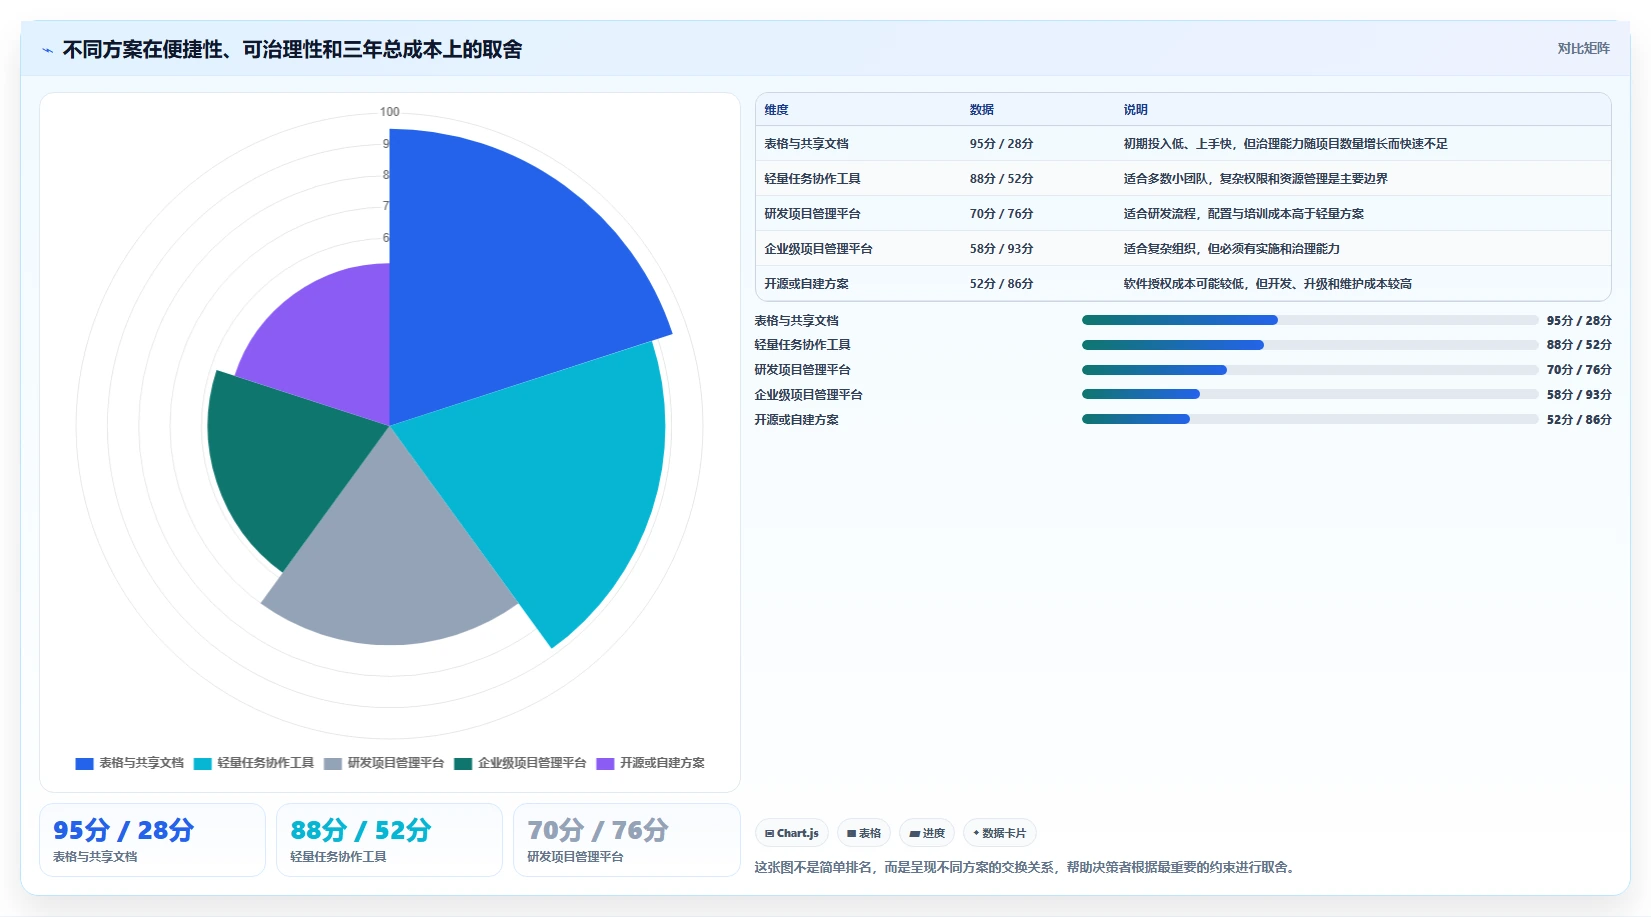Image resolution: width=1651 pixels, height=917 pixels.
Task: Click the 95分 / 28分 value after its progress bar
Action: pyautogui.click(x=1579, y=321)
